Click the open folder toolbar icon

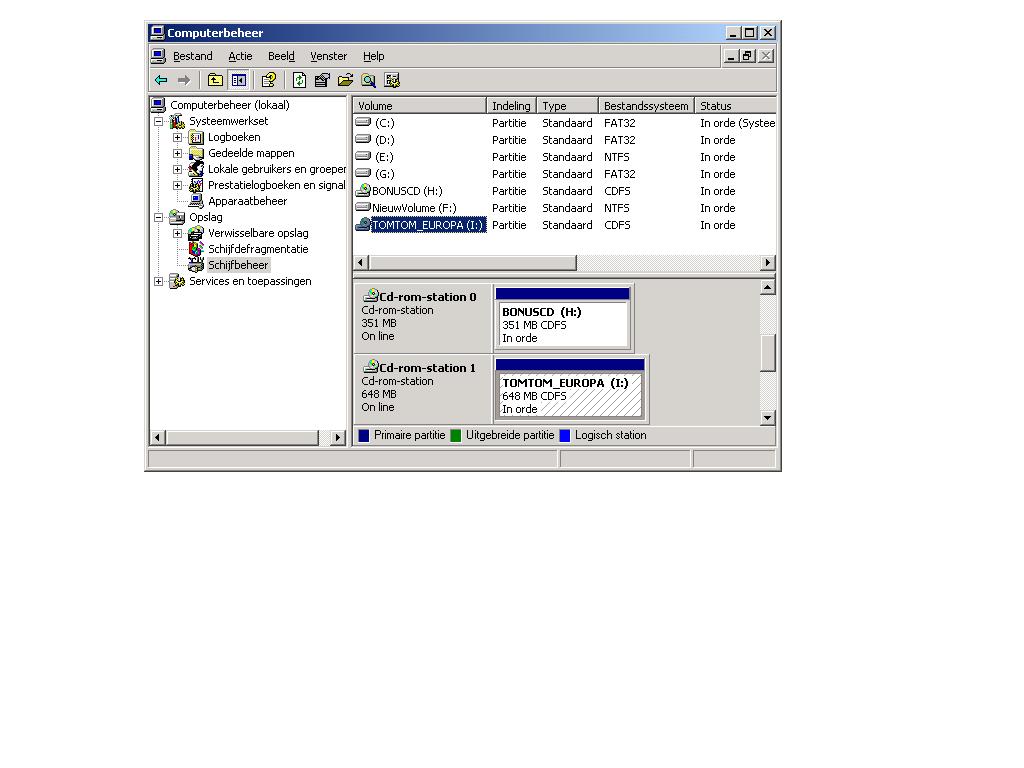point(345,80)
